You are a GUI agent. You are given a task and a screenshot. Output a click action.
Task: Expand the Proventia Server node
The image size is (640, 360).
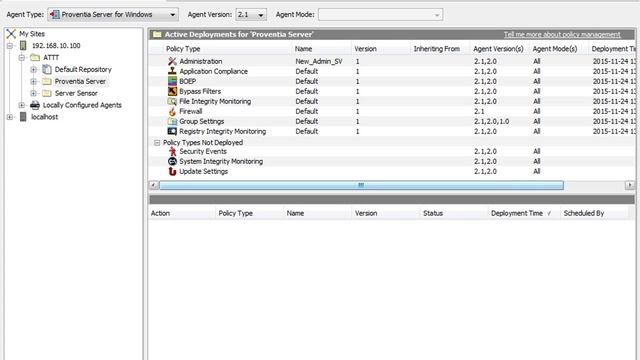[33, 81]
